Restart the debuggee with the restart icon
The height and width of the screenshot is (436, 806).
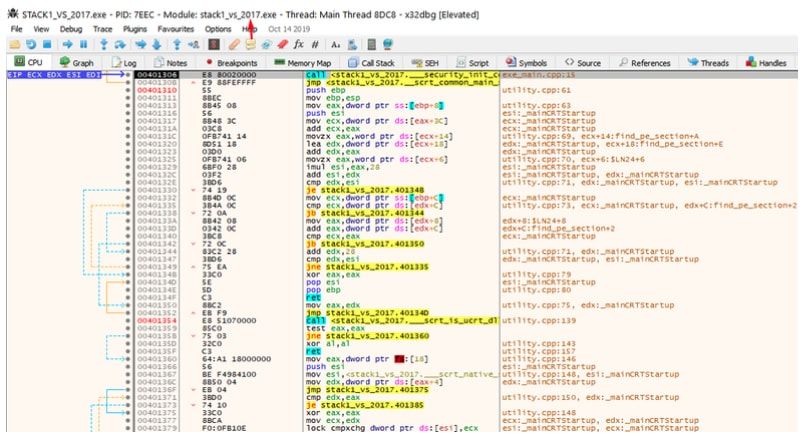(31, 45)
